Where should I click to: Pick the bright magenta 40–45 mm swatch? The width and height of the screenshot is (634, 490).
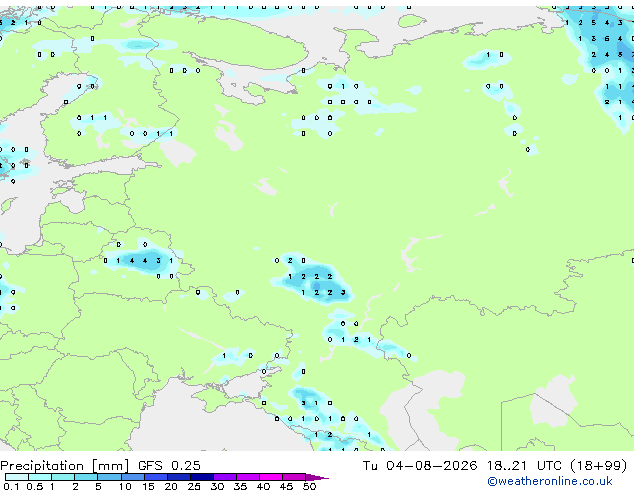271,477
